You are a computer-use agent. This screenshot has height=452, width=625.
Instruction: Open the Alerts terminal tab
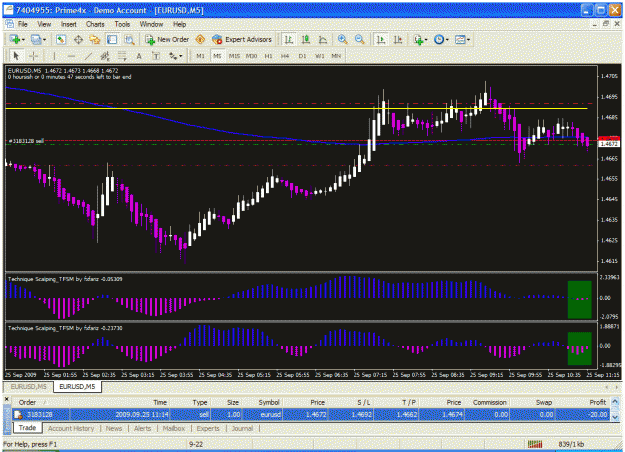[142, 428]
